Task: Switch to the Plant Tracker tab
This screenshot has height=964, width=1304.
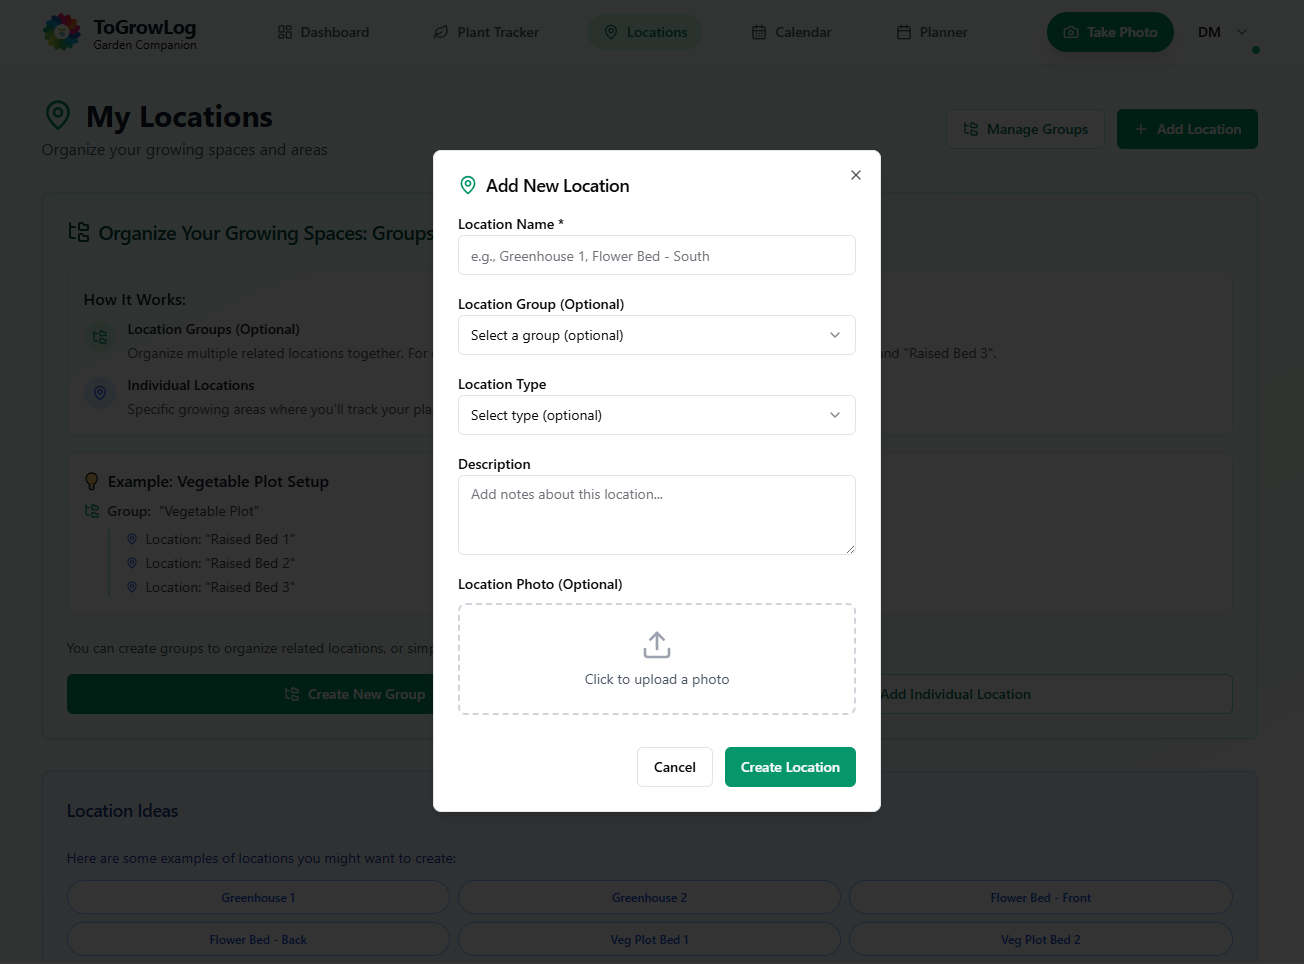Action: pos(486,32)
